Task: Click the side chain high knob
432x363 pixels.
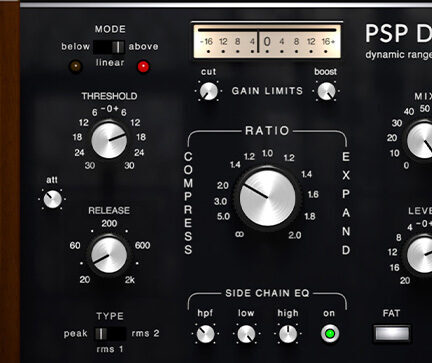Action: pyautogui.click(x=288, y=334)
